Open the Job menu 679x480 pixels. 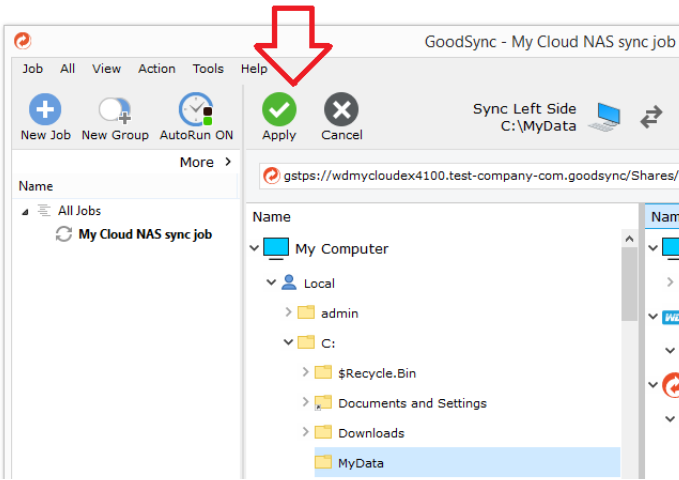33,69
